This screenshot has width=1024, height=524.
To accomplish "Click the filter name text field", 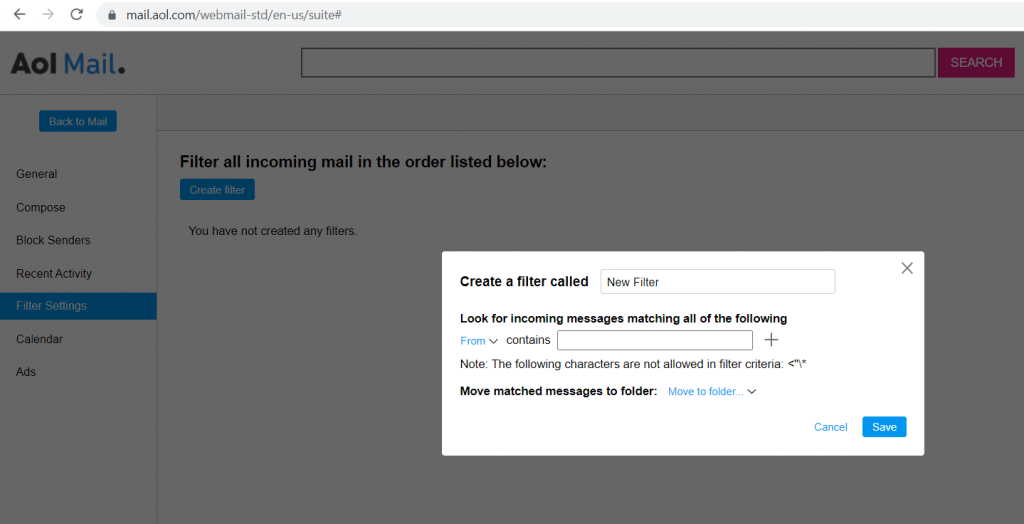I will [717, 282].
